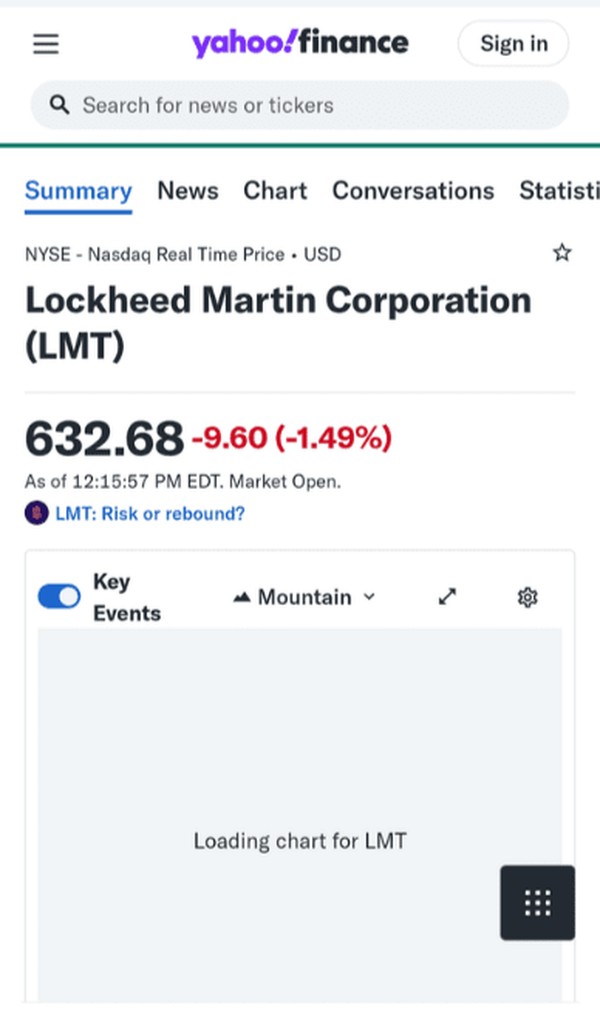The width and height of the screenshot is (600, 1019).
Task: Open the hamburger navigation menu
Action: point(46,44)
